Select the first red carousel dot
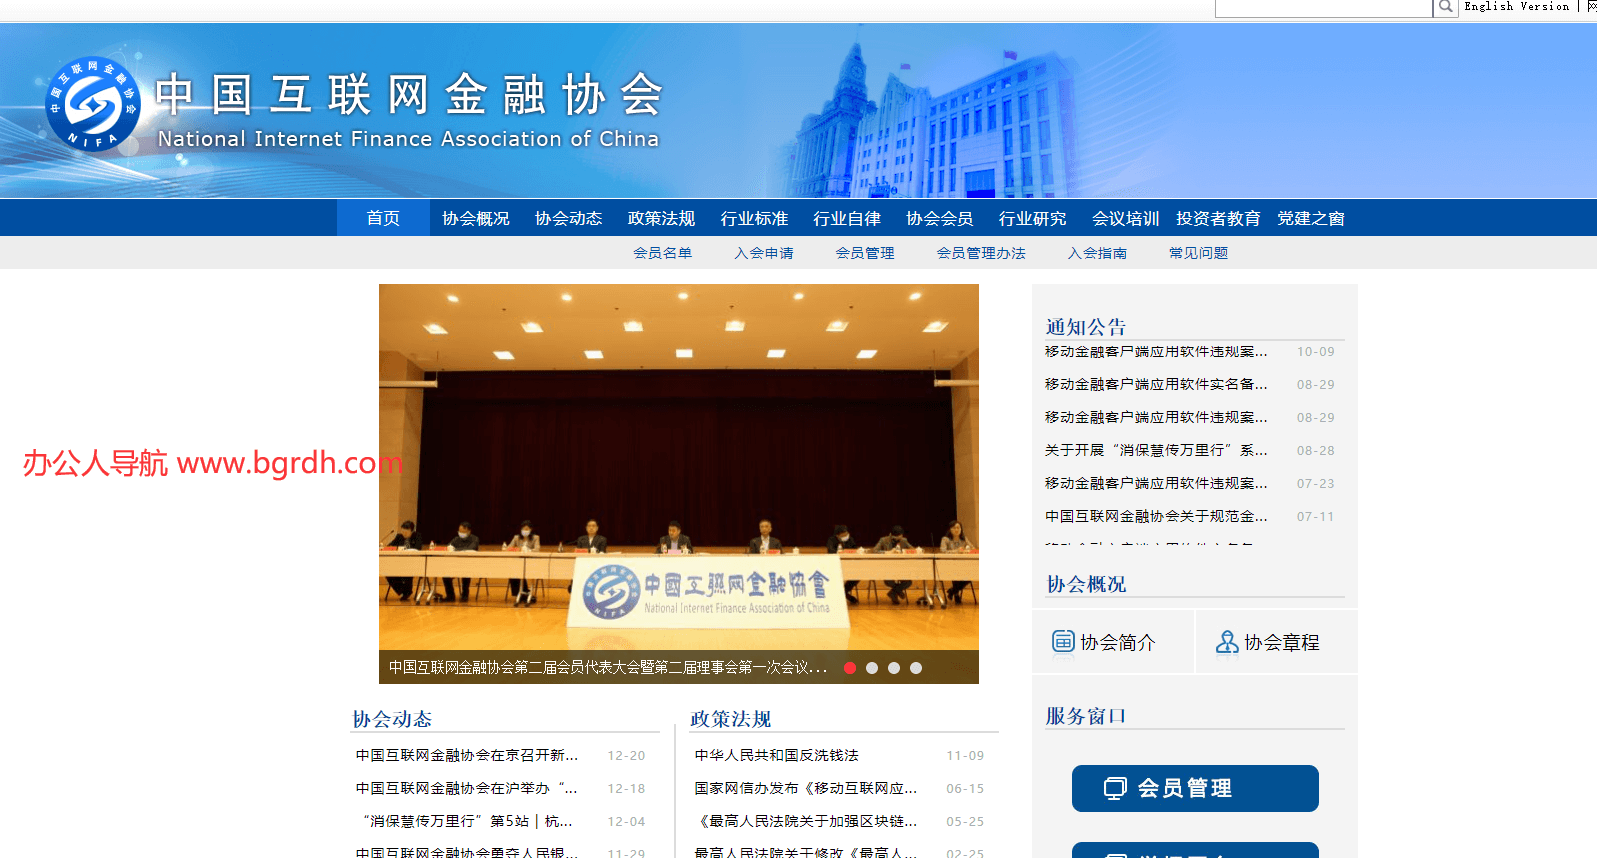The height and width of the screenshot is (858, 1597). point(850,668)
